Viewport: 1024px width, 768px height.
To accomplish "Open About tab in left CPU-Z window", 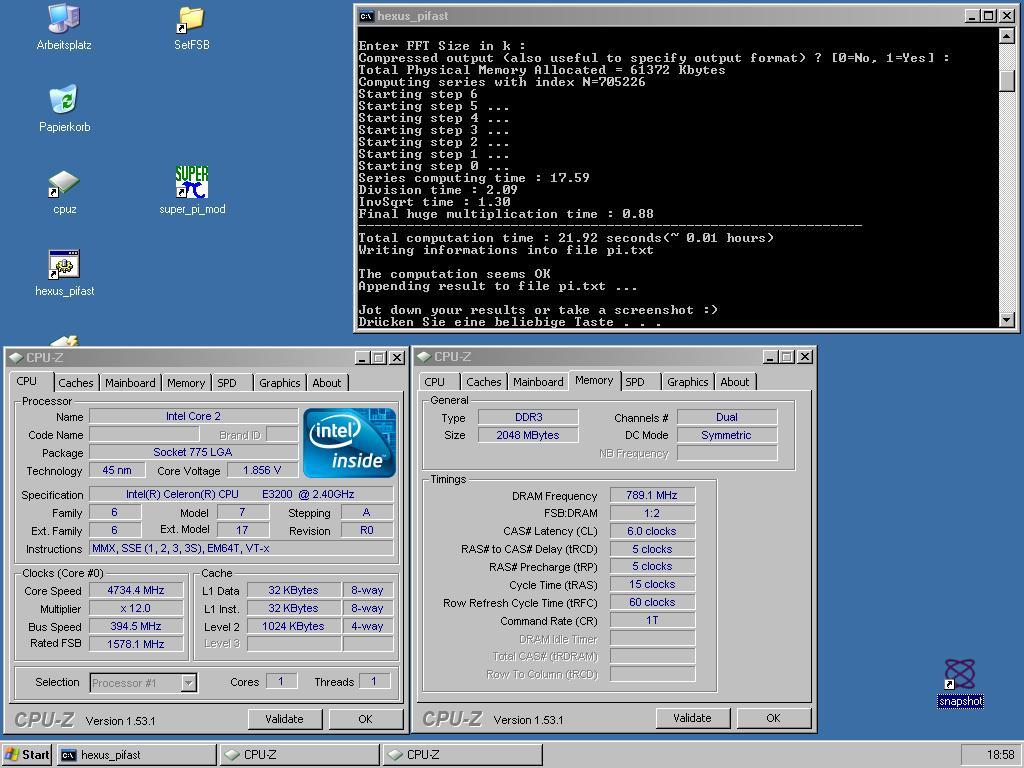I will click(x=327, y=383).
